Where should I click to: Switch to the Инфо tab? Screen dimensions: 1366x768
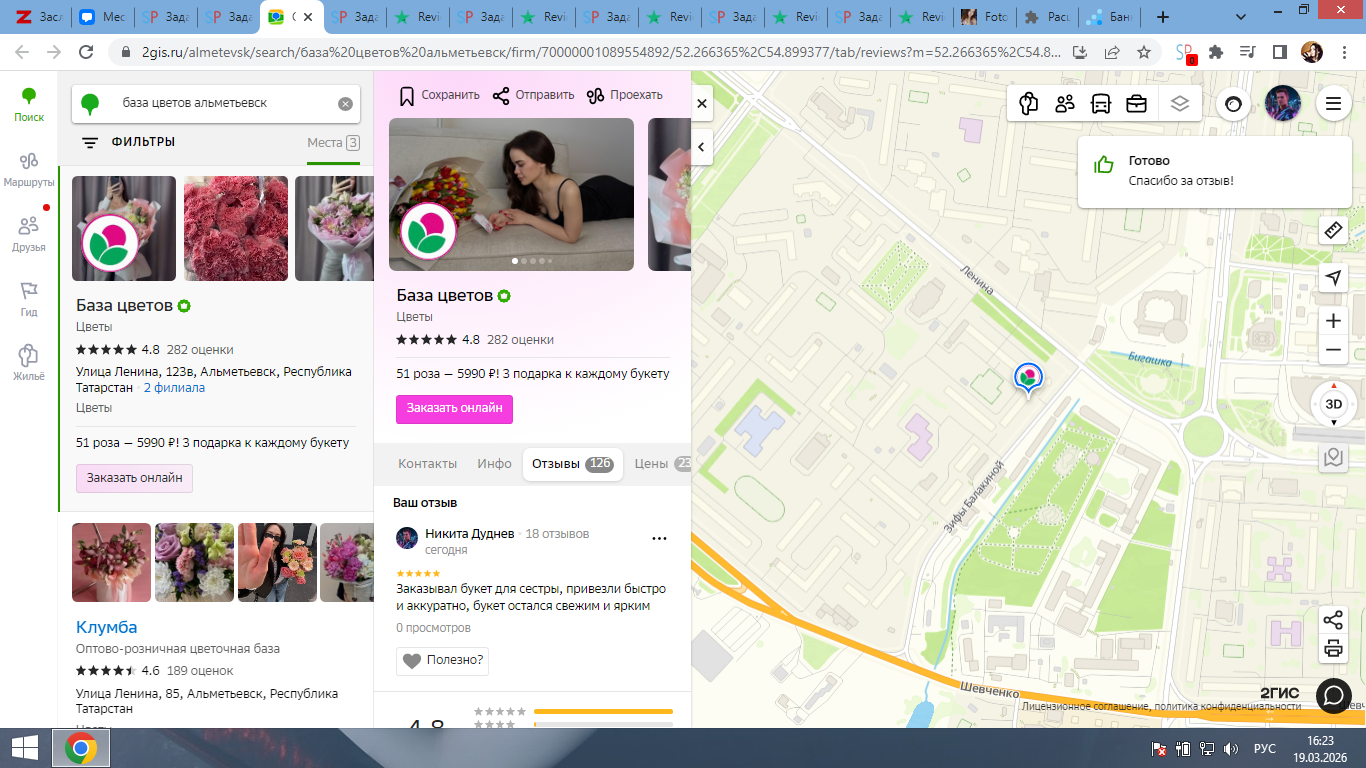point(494,464)
